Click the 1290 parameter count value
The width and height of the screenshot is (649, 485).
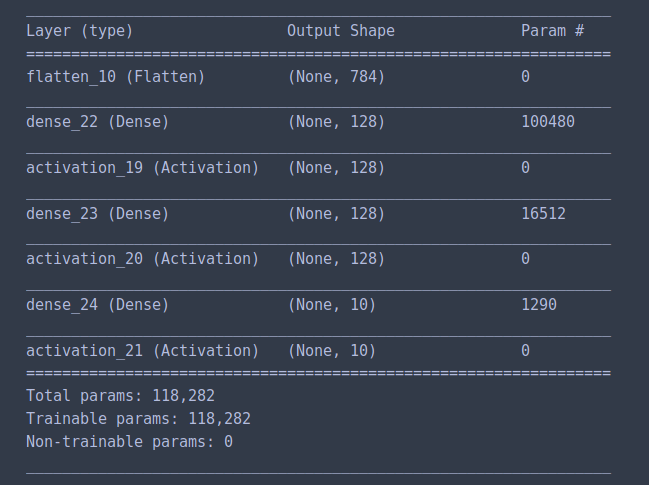539,305
